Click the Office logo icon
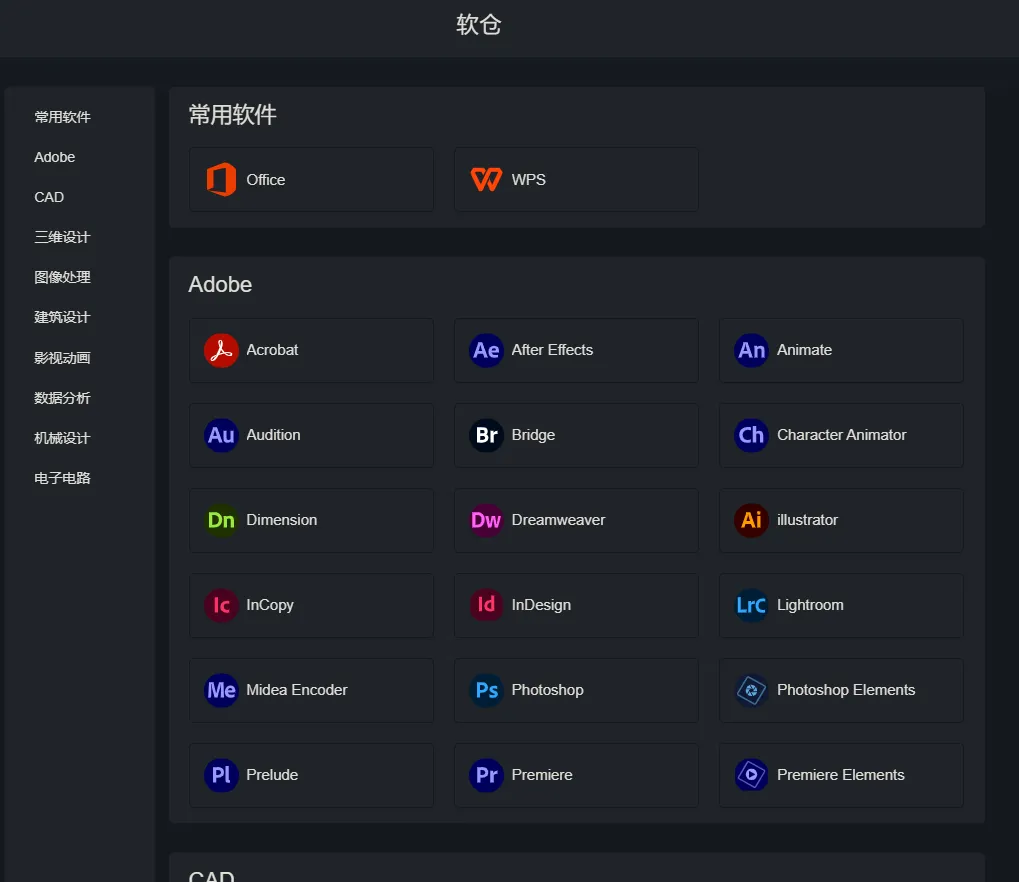The width and height of the screenshot is (1019, 882). point(221,179)
